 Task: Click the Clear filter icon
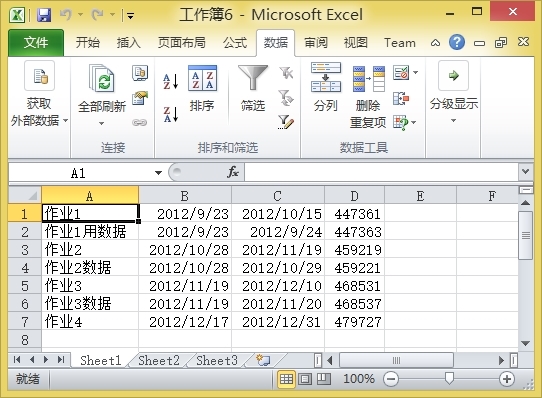tap(287, 73)
